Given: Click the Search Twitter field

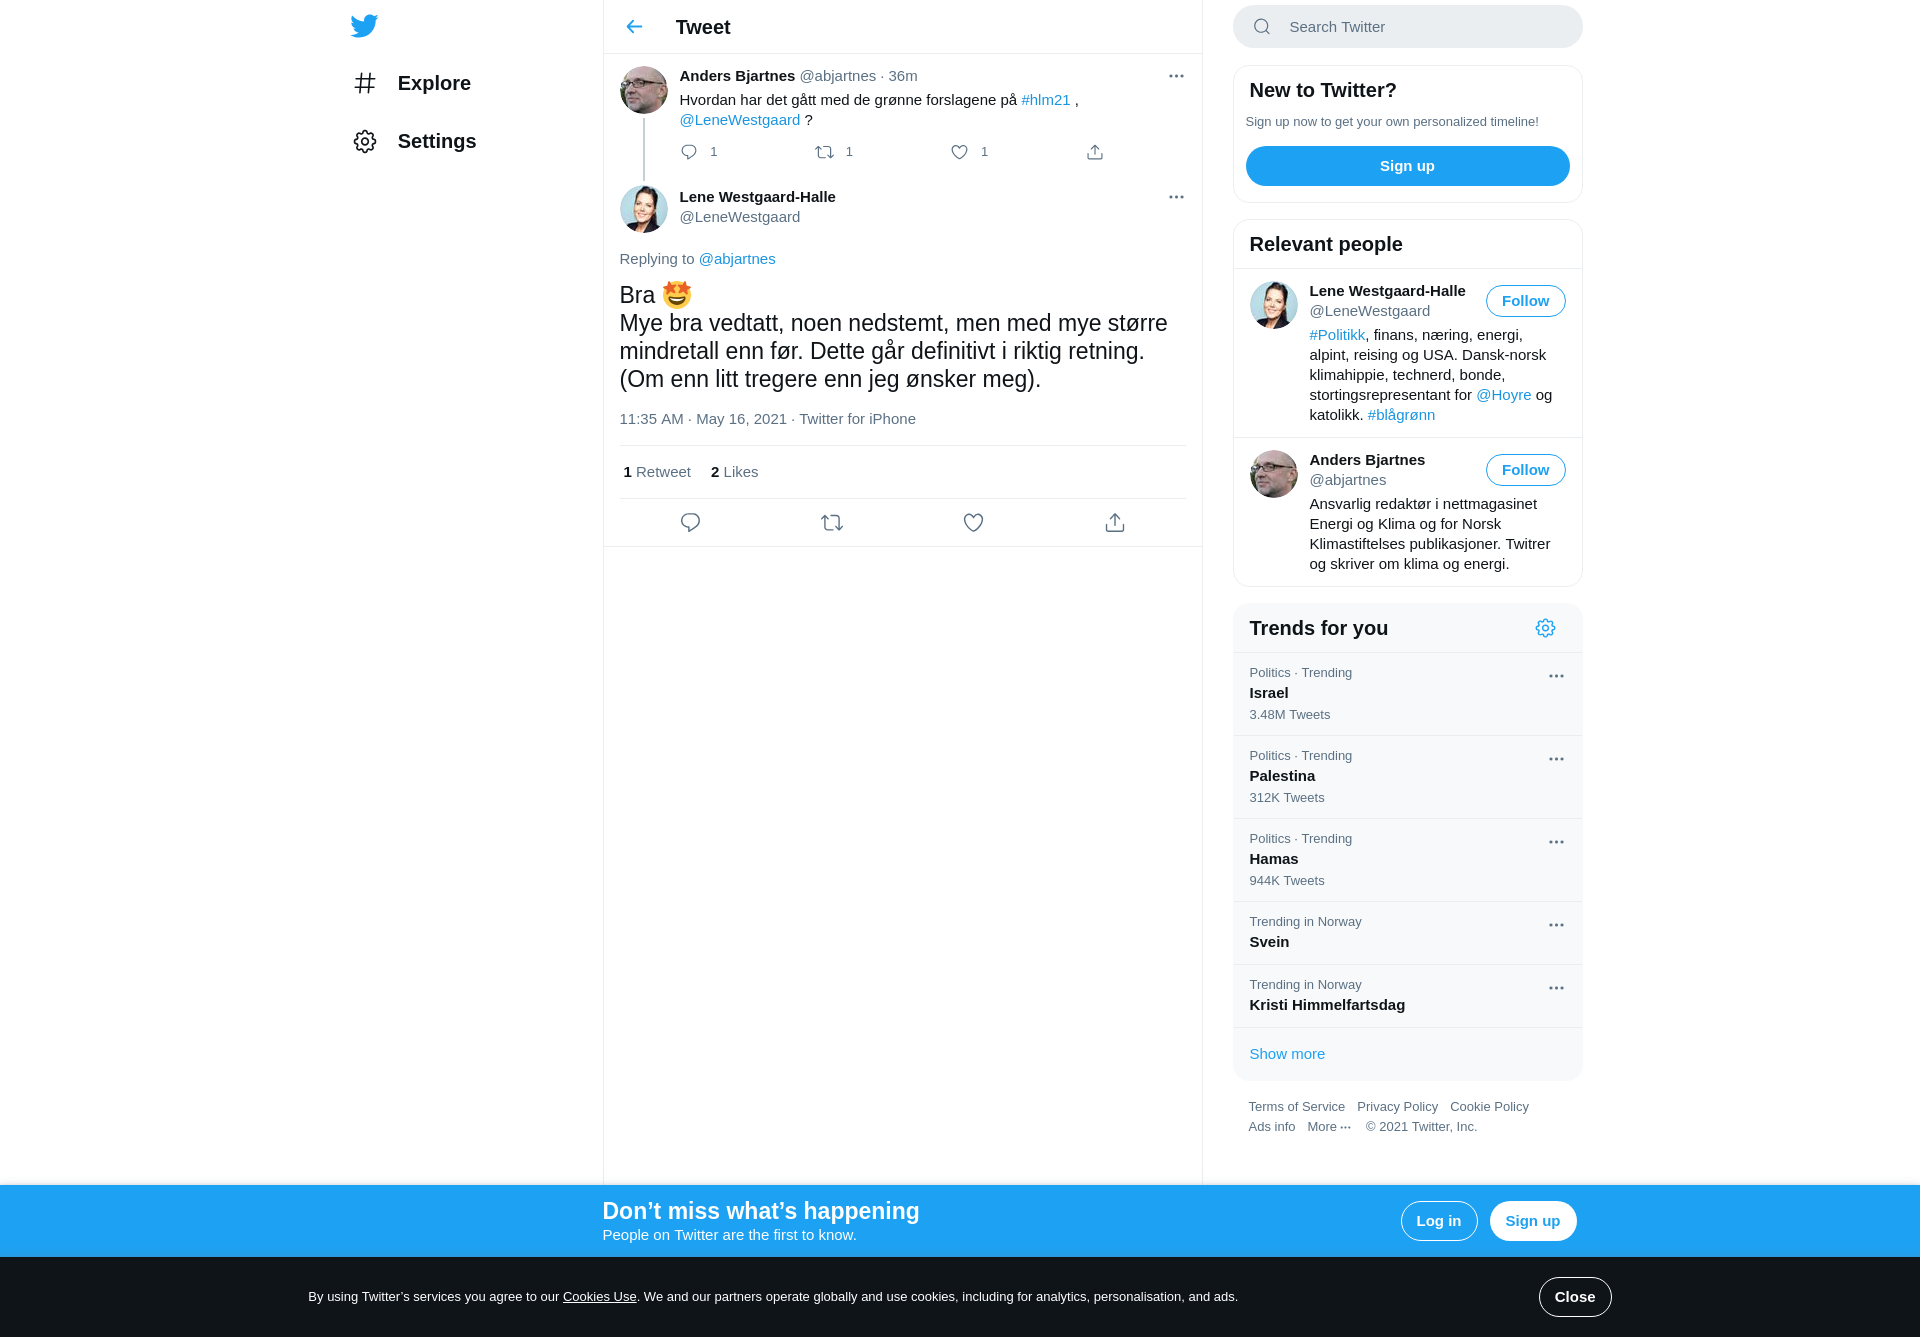Looking at the screenshot, I should [x=1407, y=27].
